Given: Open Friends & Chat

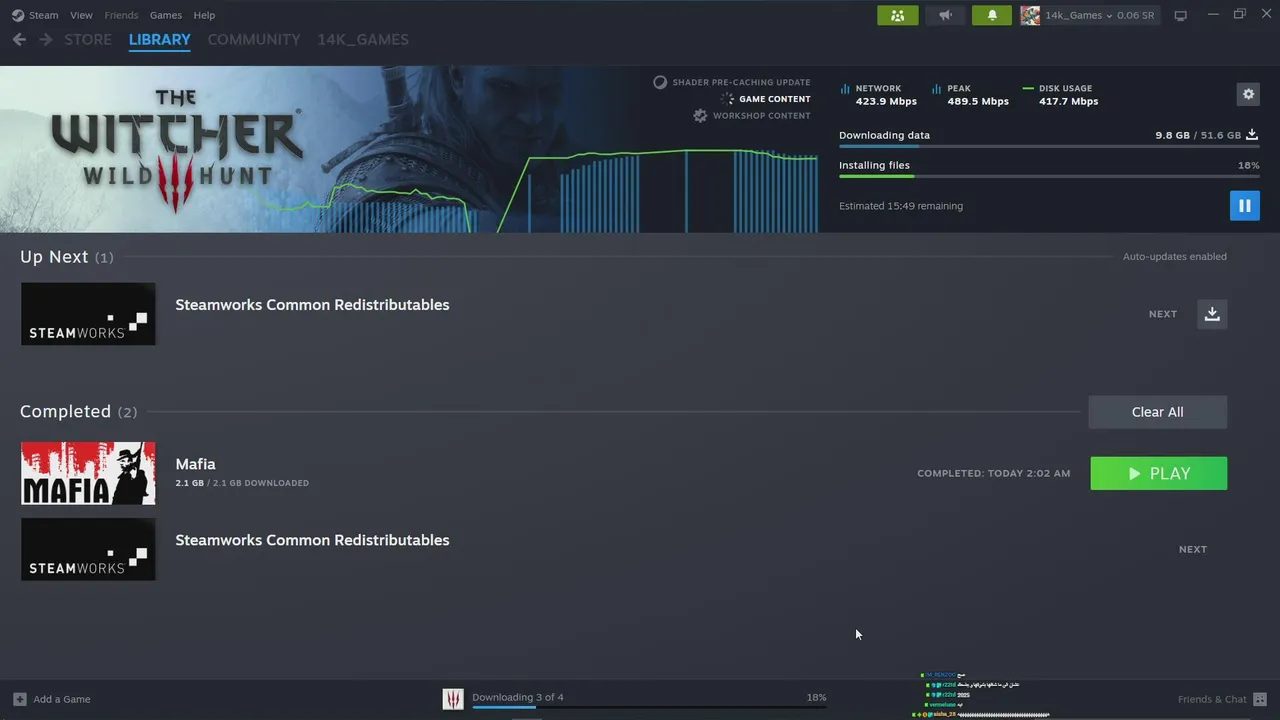Looking at the screenshot, I should [x=1222, y=699].
